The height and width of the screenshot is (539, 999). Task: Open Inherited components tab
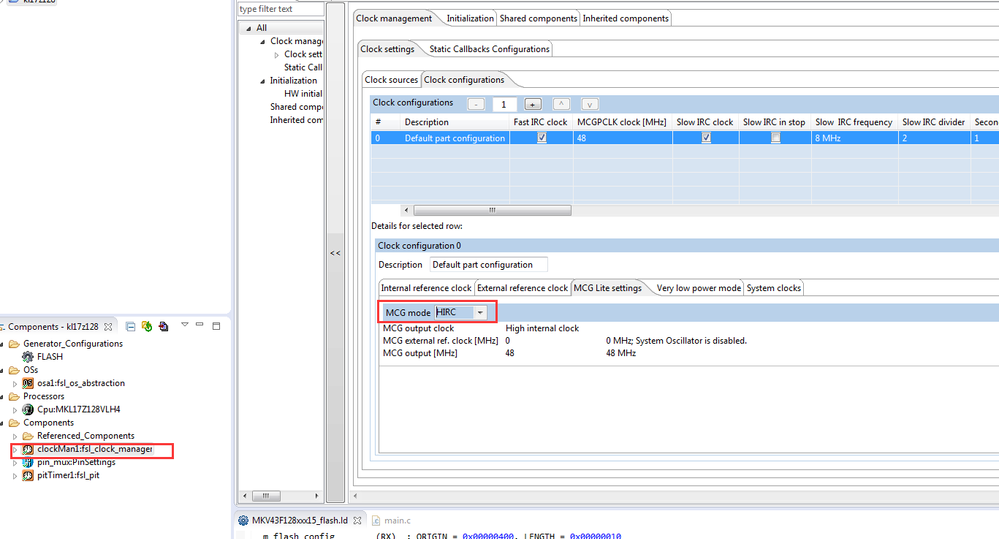click(x=626, y=18)
